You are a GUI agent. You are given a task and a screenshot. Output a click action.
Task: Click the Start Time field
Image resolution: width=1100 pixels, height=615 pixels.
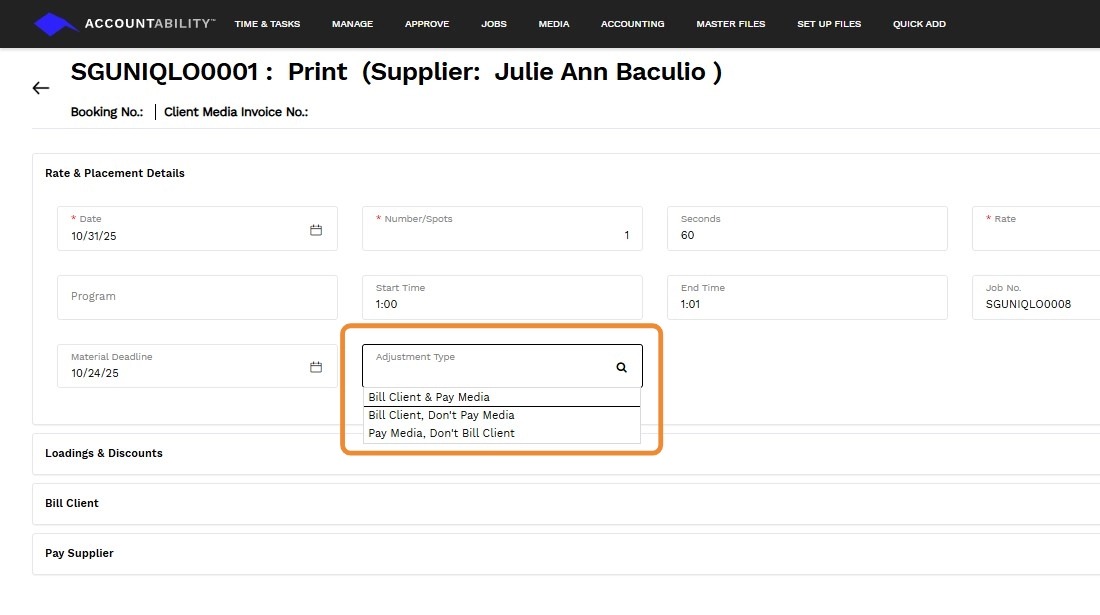coord(501,303)
